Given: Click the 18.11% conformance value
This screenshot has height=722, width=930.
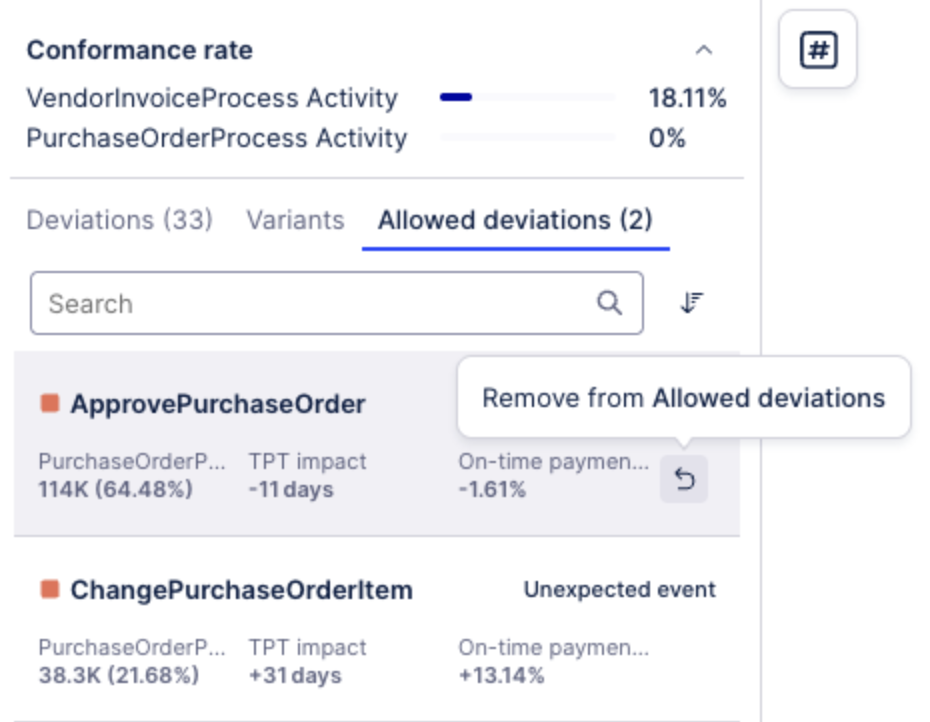Looking at the screenshot, I should 687,98.
